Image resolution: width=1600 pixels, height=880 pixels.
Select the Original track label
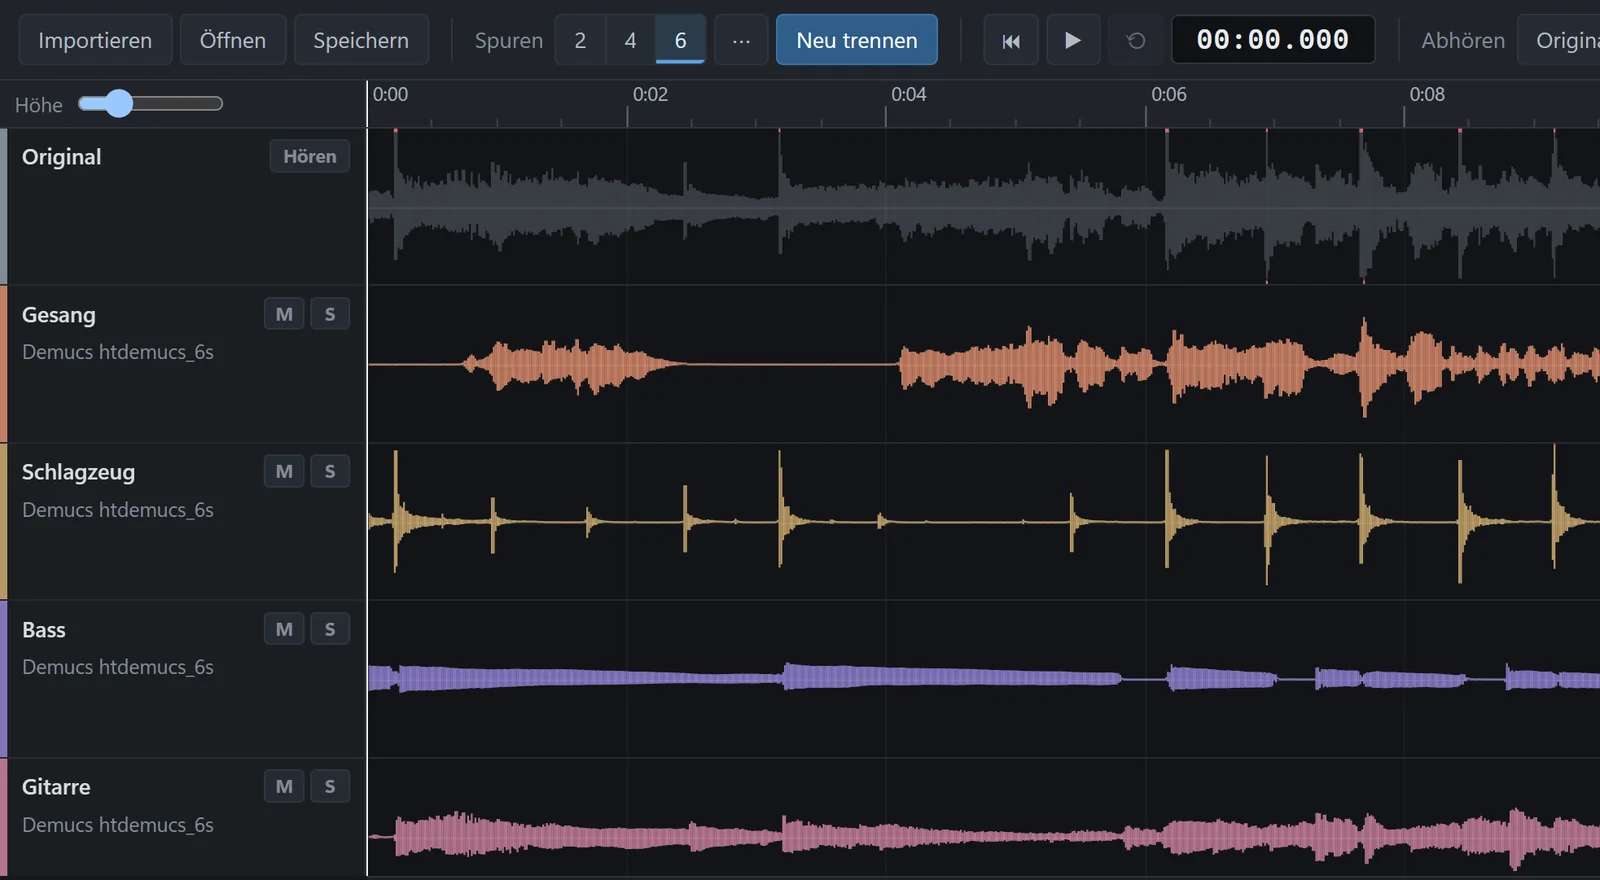62,157
